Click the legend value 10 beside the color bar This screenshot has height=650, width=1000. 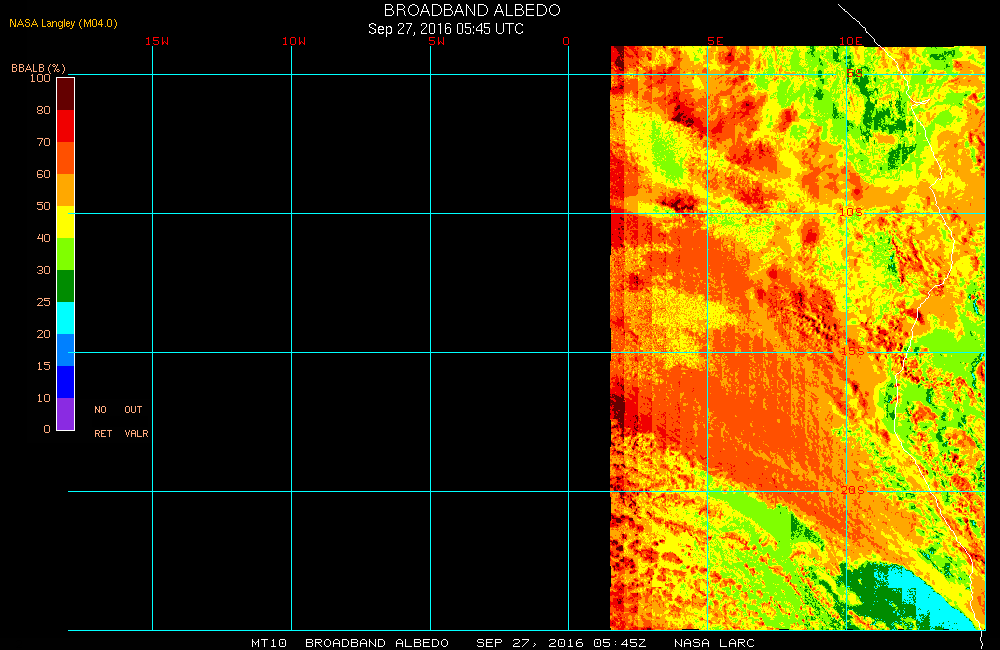tap(43, 397)
